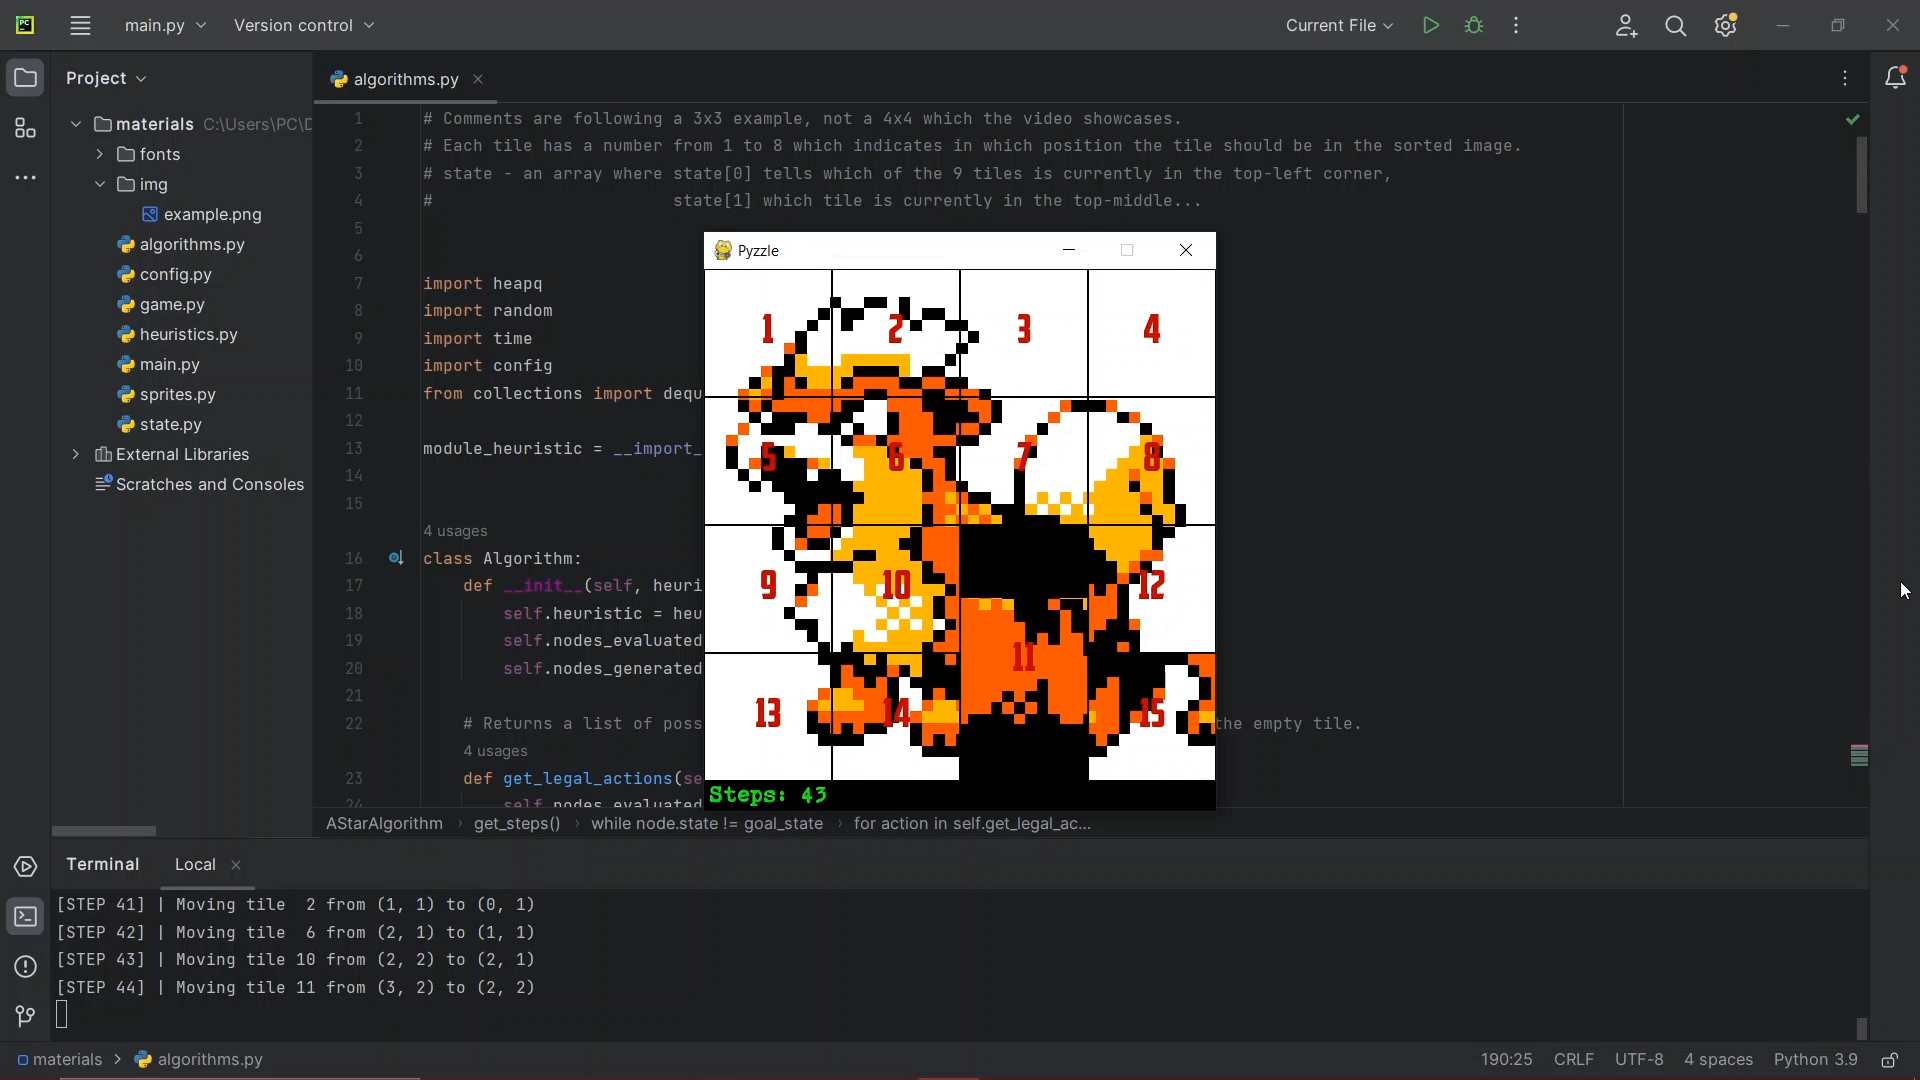
Task: Change CRLF line separator setting
Action: 1573,1061
